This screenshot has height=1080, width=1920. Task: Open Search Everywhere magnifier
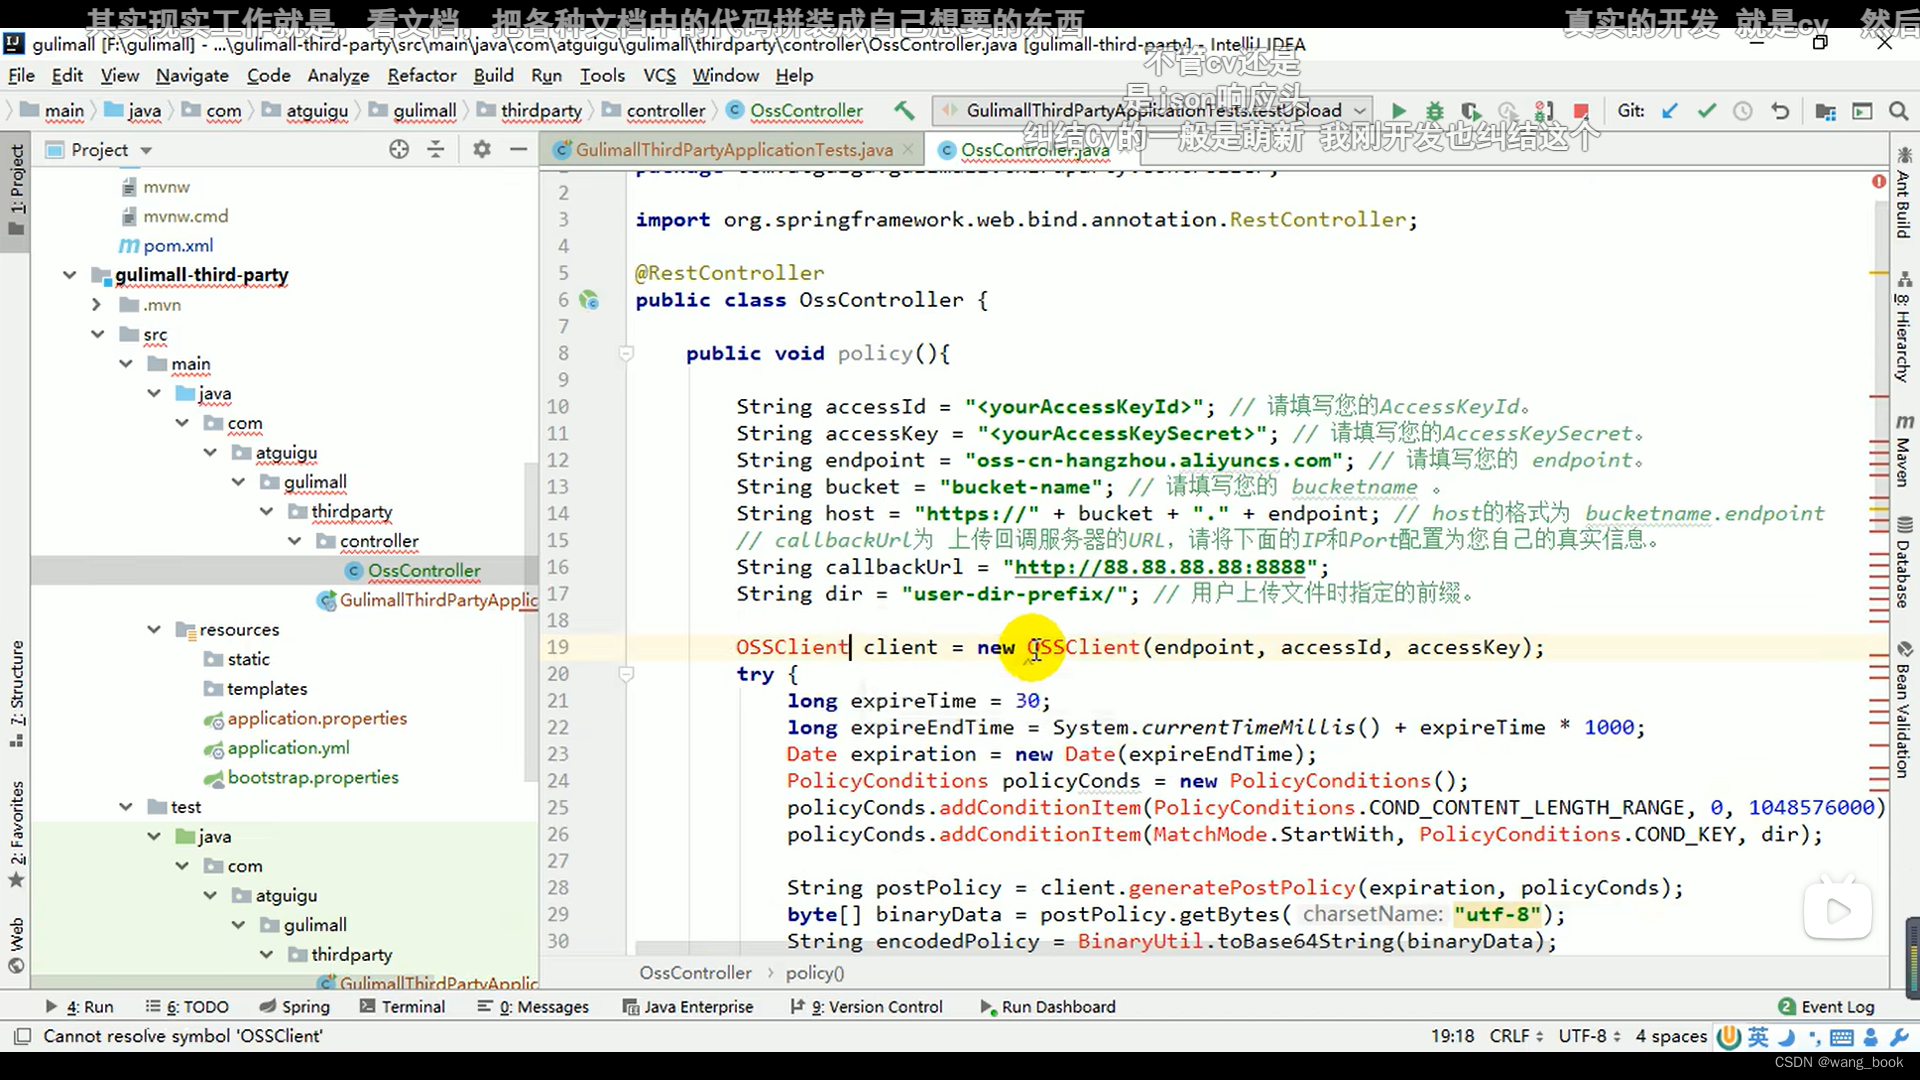point(1898,111)
